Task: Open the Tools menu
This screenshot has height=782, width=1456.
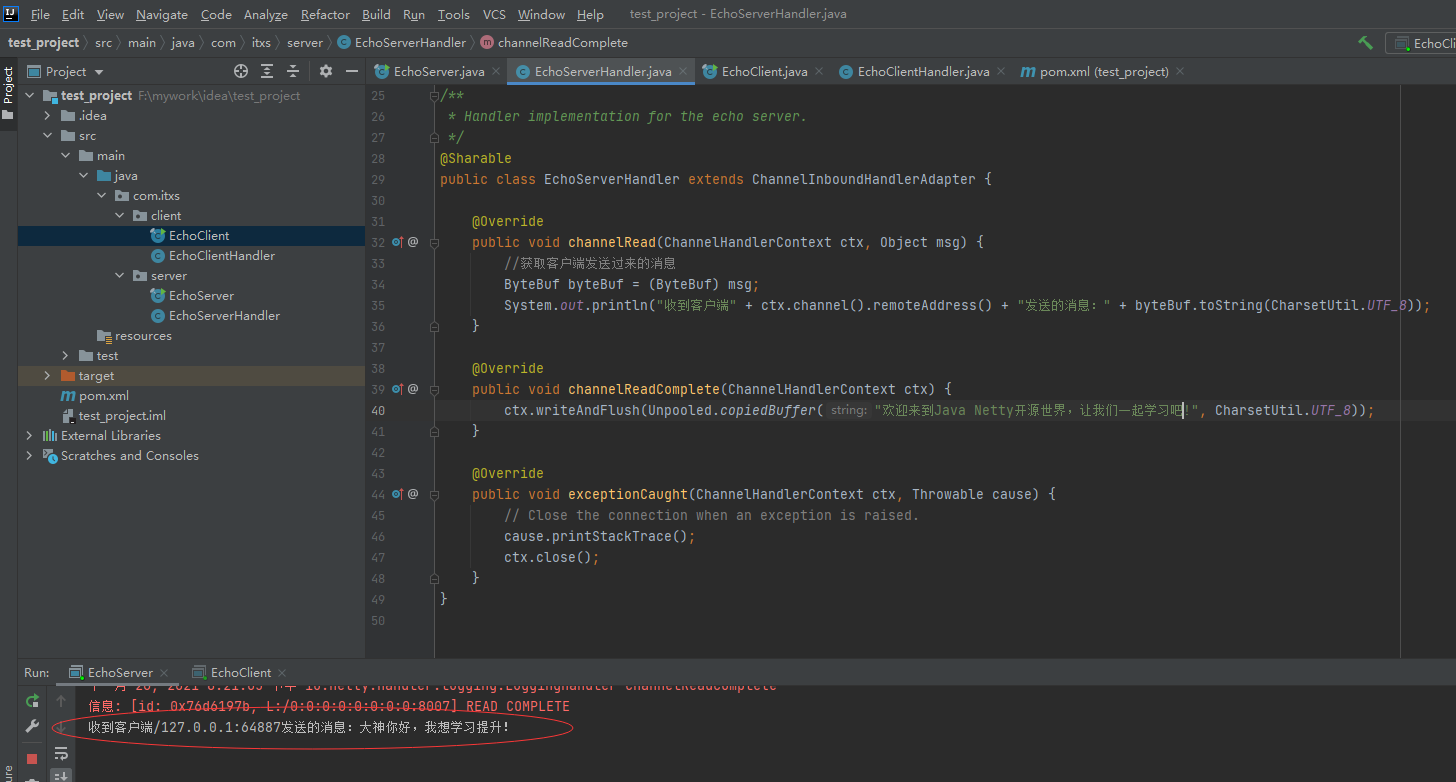Action: coord(453,15)
